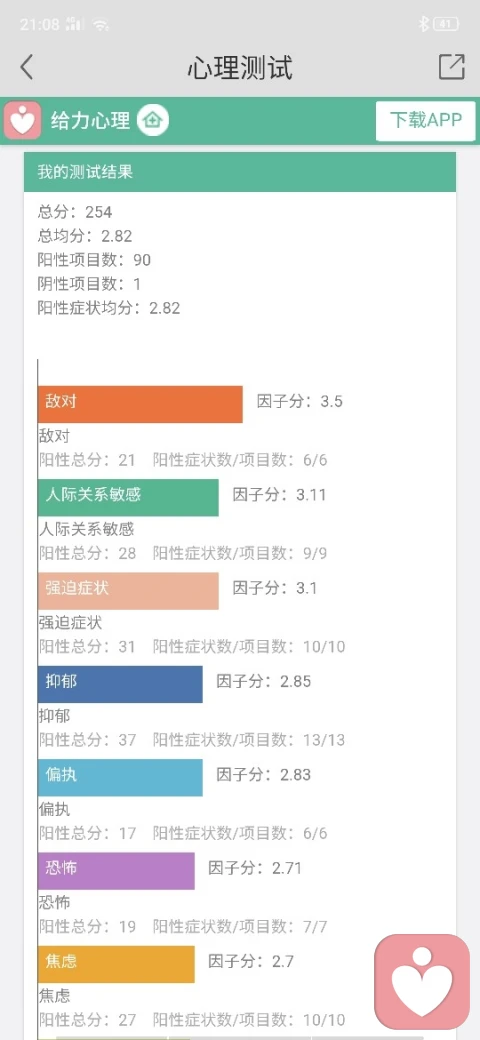Select the 我的测试结果 header bar
This screenshot has height=1040, width=480.
click(240, 172)
